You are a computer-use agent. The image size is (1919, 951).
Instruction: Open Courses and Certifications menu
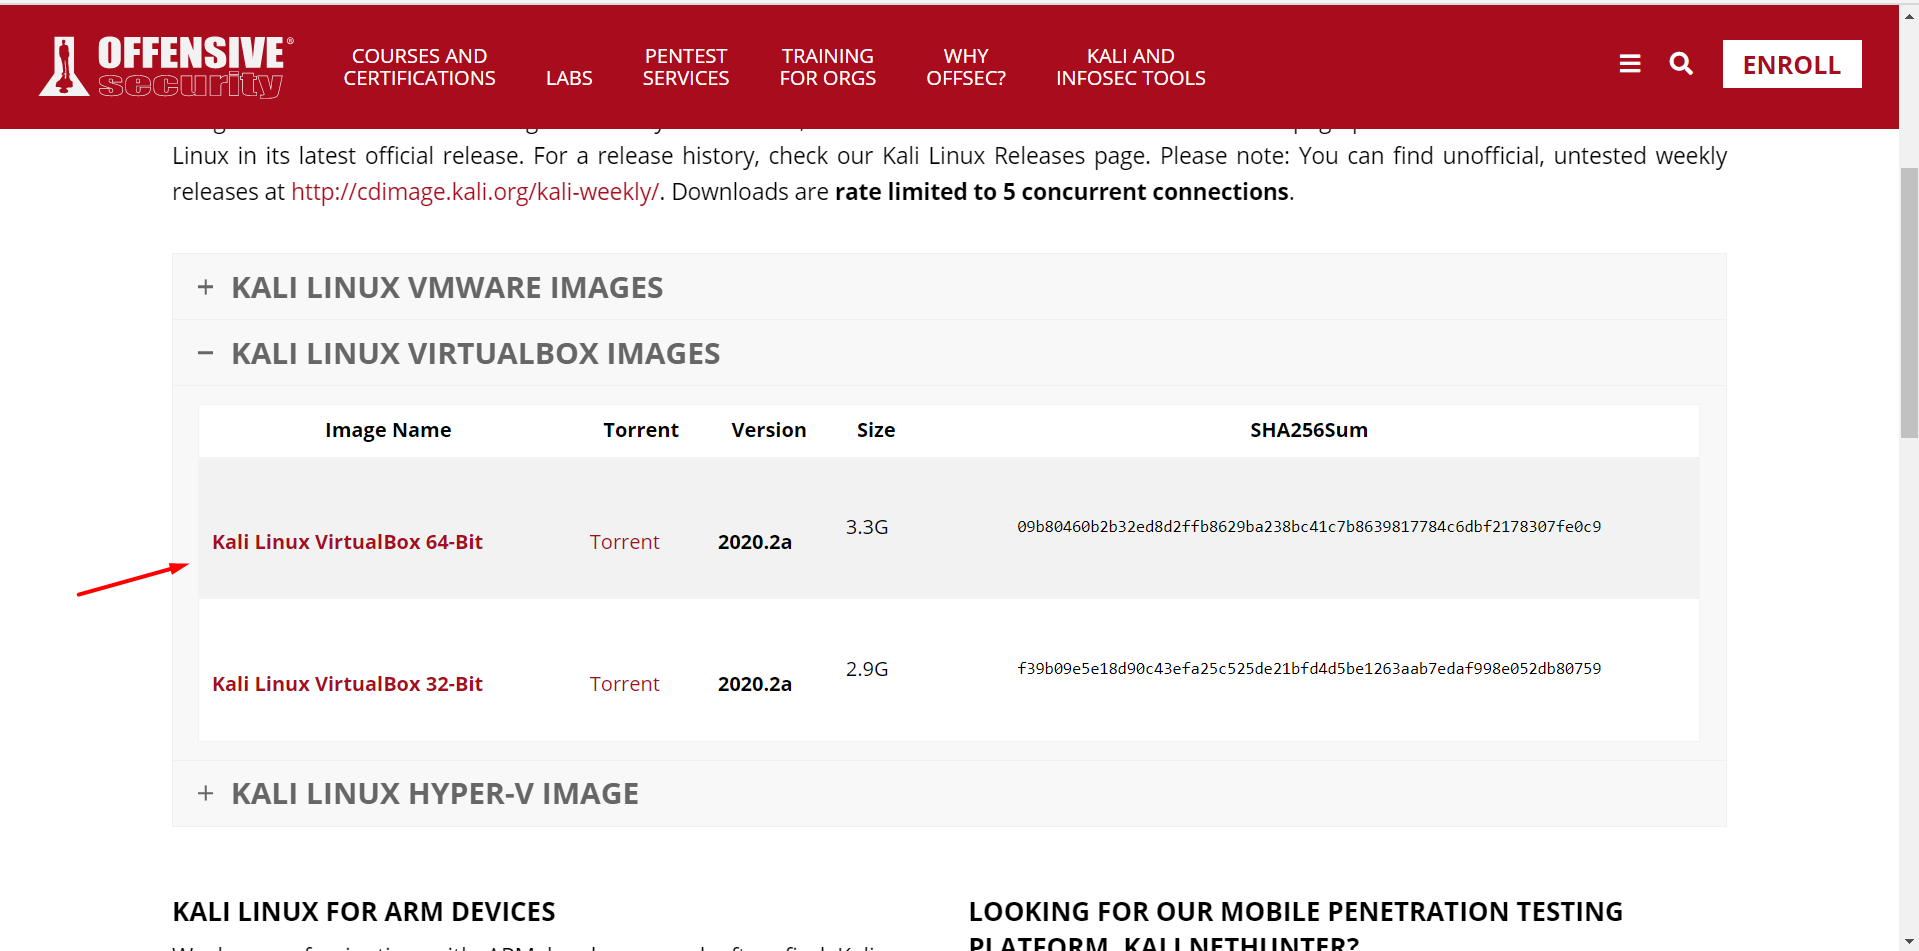click(x=419, y=67)
